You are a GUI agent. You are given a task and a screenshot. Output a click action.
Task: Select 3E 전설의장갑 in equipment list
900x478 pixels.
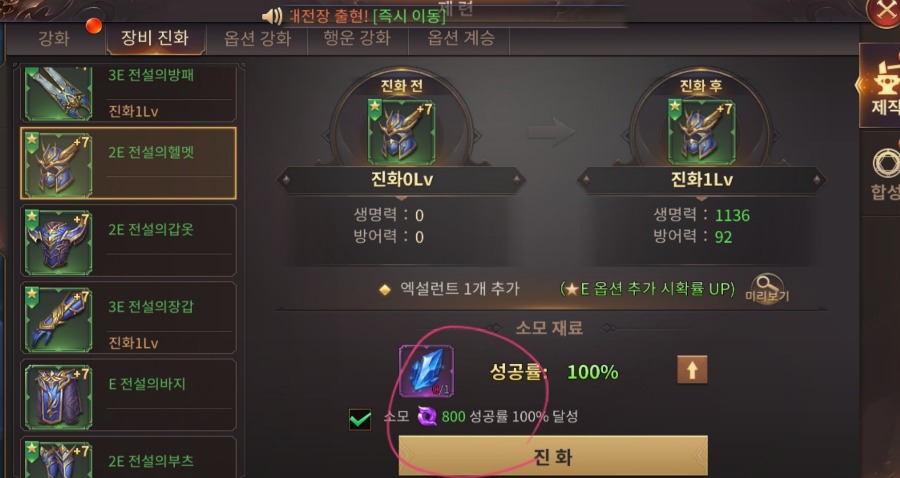[x=129, y=317]
